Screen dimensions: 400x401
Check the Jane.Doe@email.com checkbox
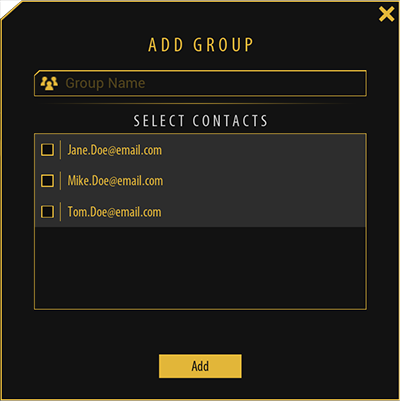[x=47, y=150]
